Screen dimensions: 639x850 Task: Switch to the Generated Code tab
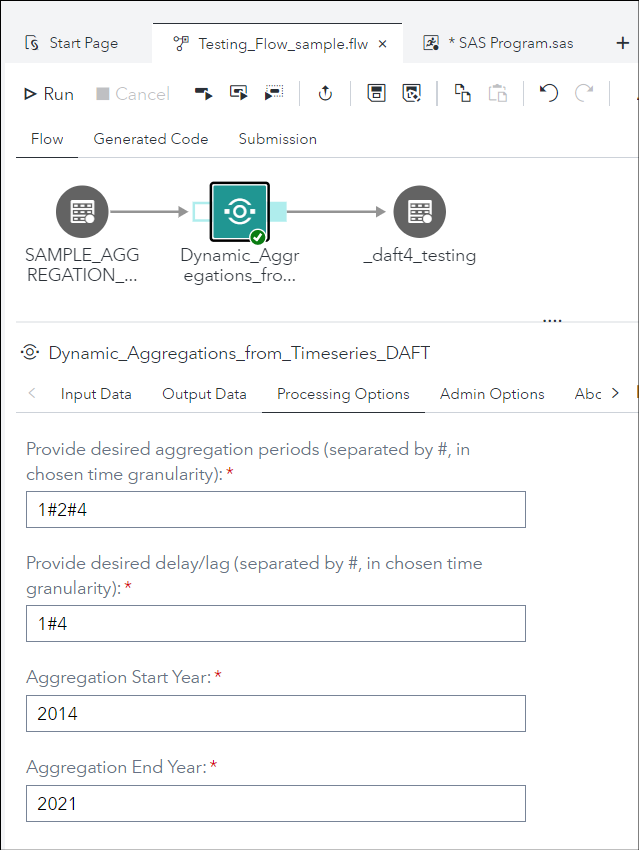click(x=150, y=139)
